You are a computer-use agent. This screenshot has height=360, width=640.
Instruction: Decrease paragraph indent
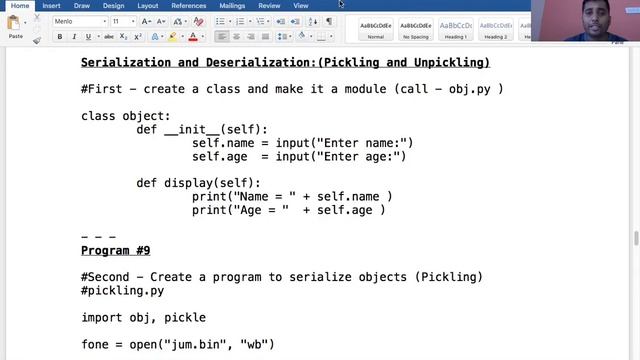280,21
